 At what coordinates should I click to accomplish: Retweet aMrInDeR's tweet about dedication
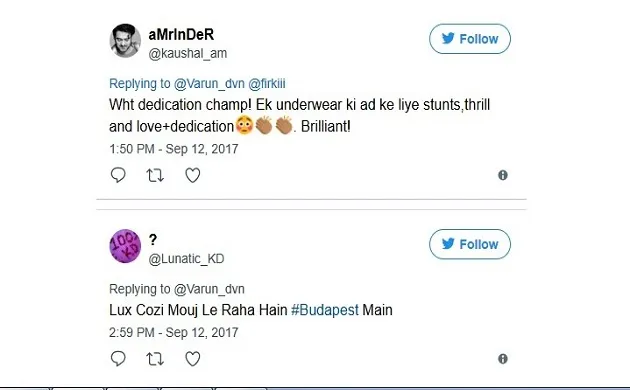(x=155, y=176)
